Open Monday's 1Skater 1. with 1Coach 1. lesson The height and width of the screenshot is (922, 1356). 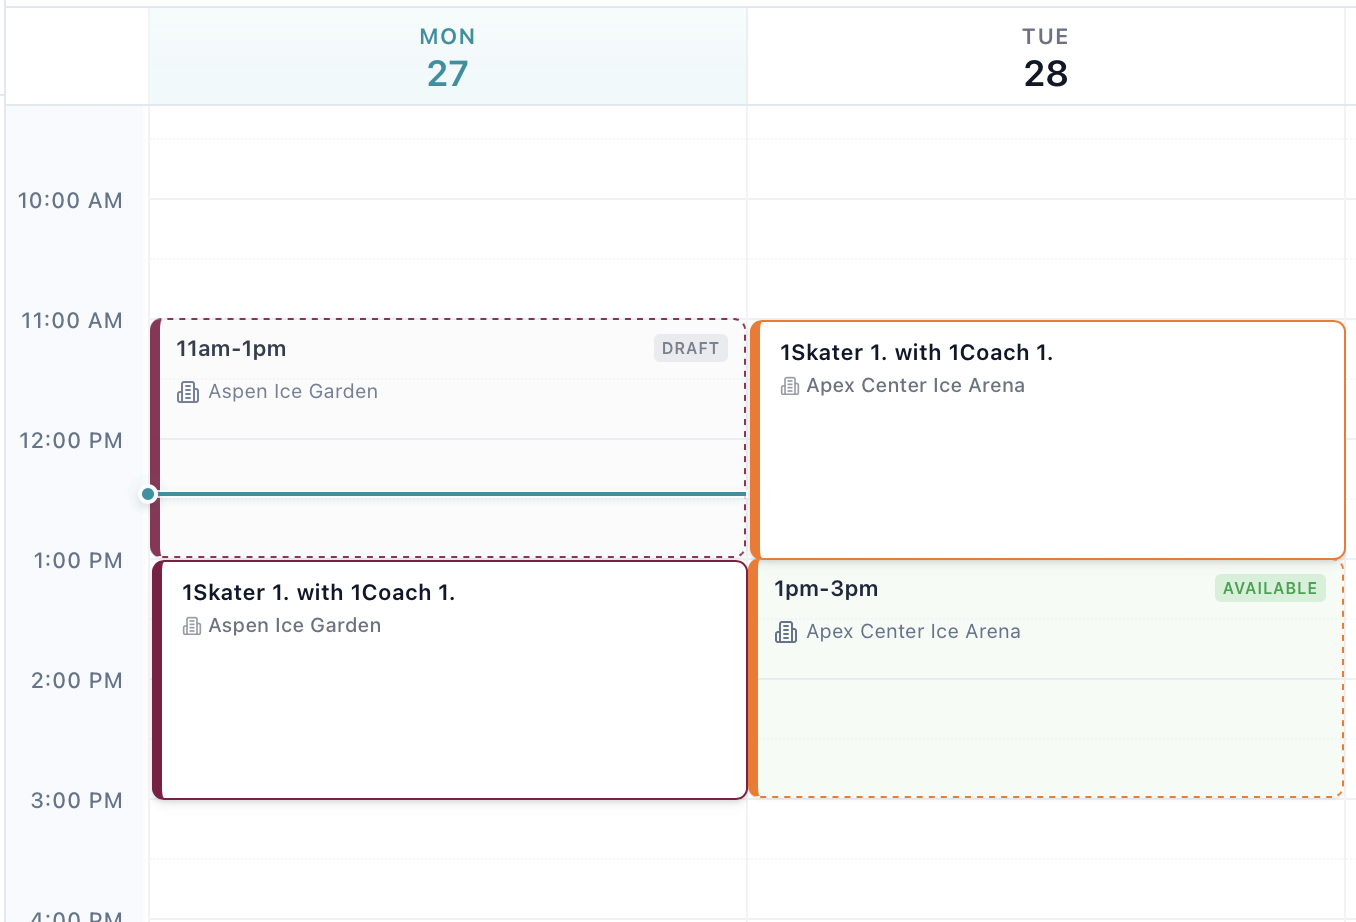click(449, 700)
